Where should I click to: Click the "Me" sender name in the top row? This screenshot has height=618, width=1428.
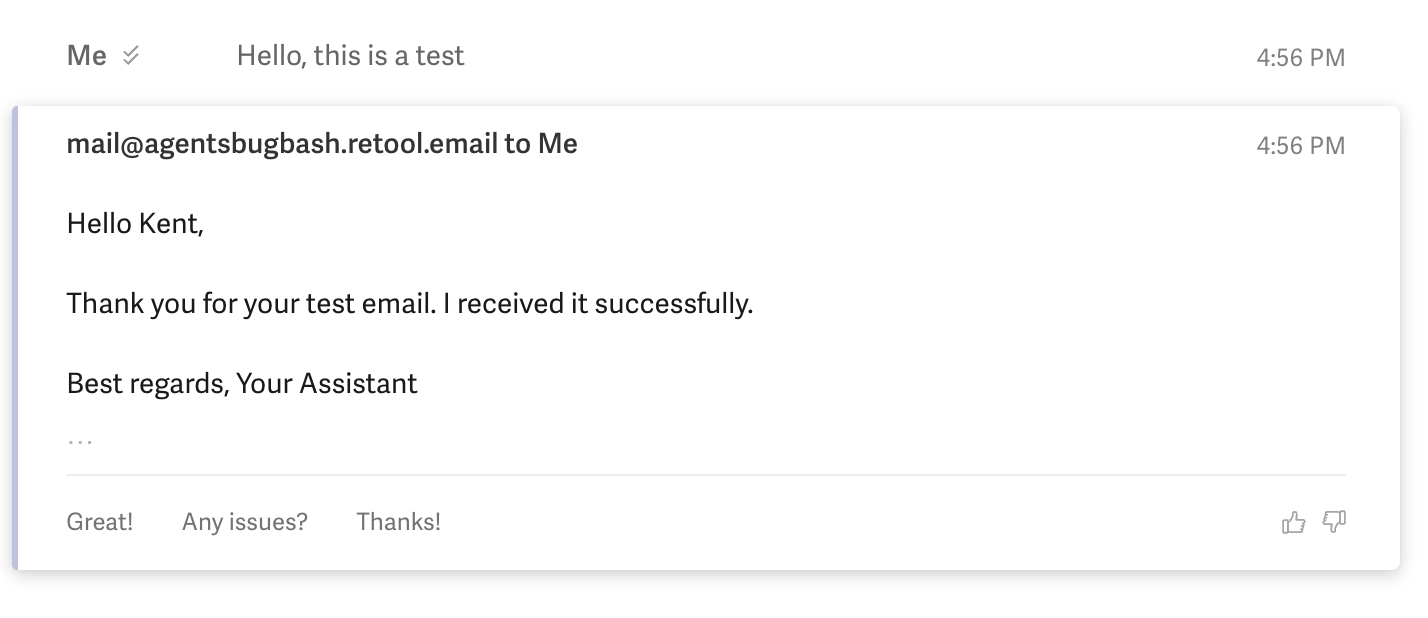pos(87,56)
